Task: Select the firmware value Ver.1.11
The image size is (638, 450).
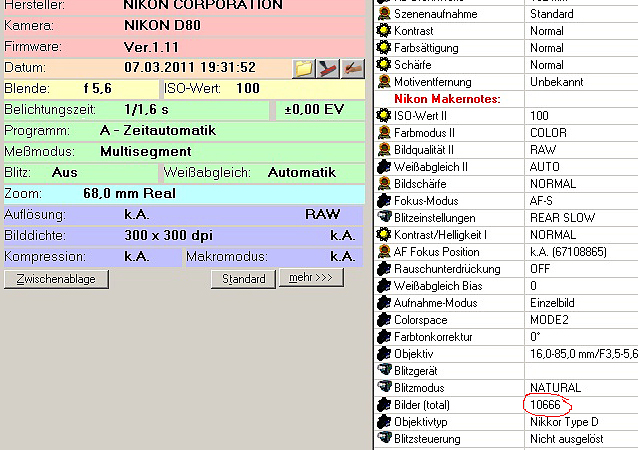Action: (151, 47)
